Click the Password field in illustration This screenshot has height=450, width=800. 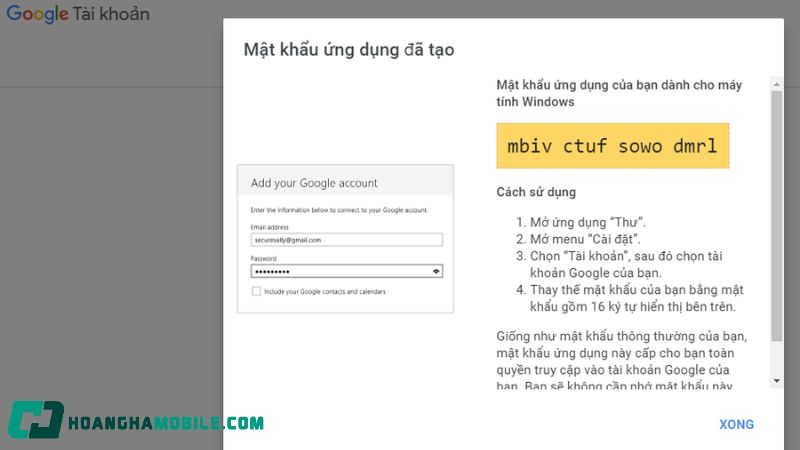(x=346, y=271)
